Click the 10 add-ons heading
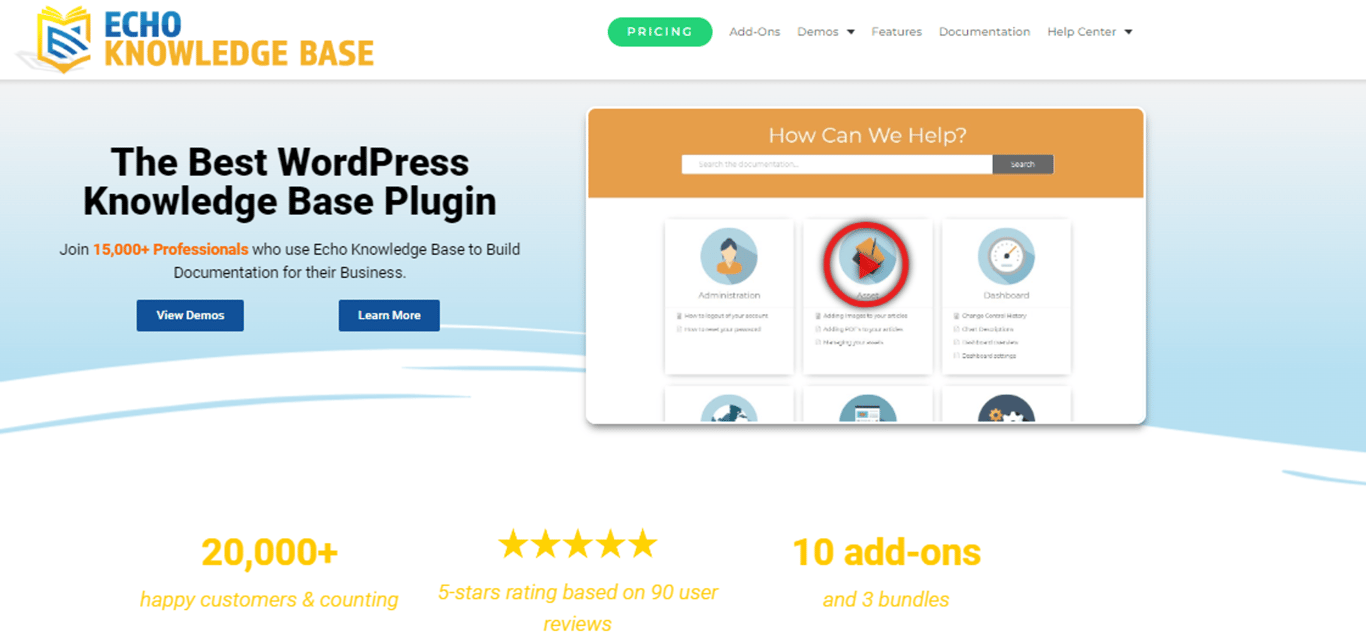Image resolution: width=1366 pixels, height=633 pixels. pos(886,552)
